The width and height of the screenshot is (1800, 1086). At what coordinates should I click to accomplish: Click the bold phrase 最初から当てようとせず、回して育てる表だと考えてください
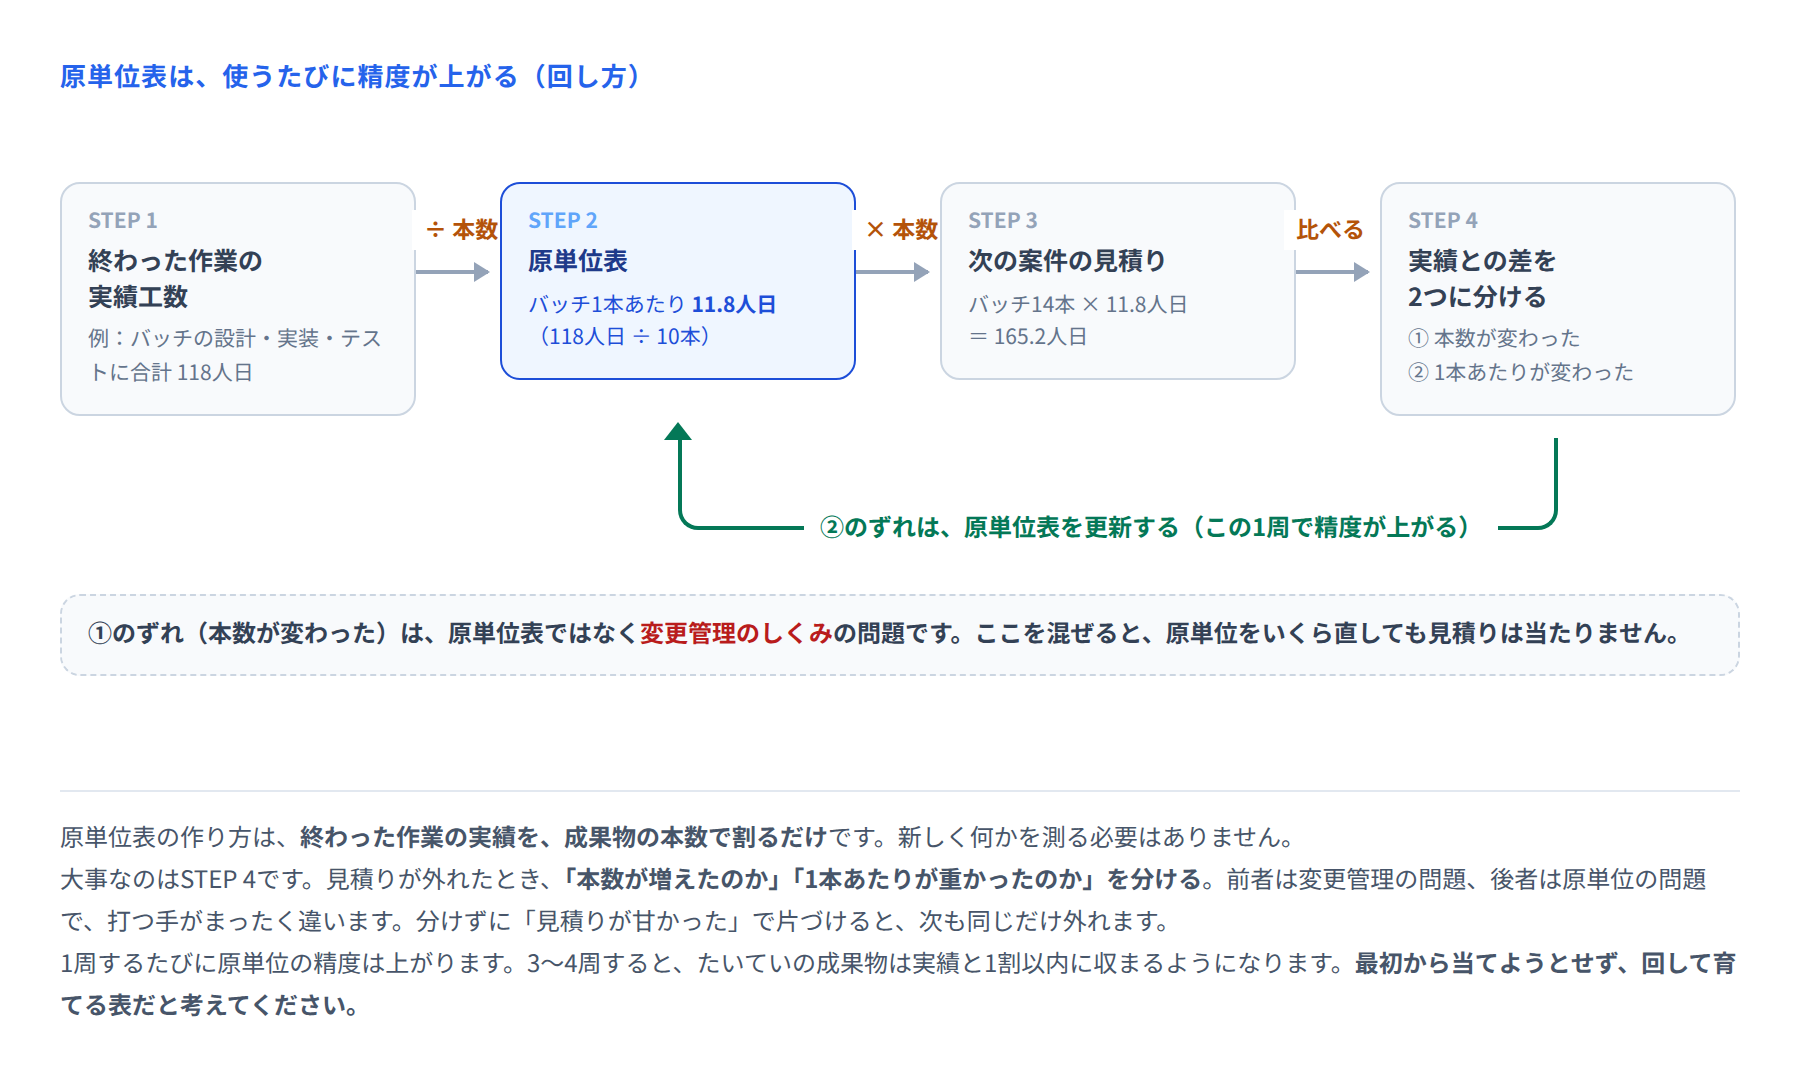point(898,984)
